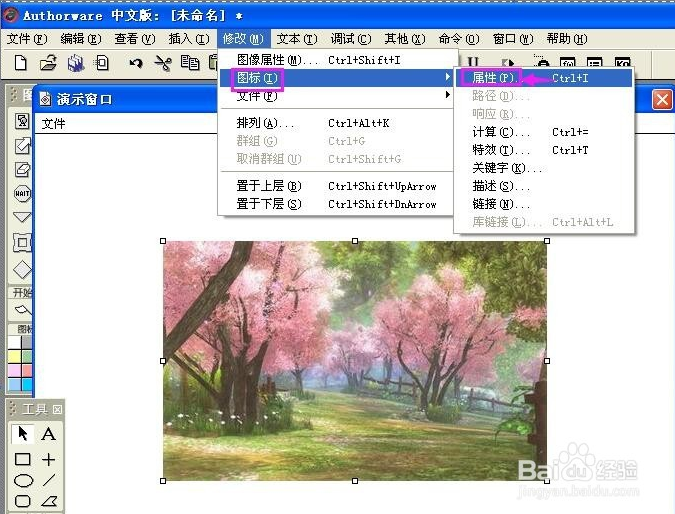Open the 窗口(W) menu
The height and width of the screenshot is (514, 675).
[513, 39]
